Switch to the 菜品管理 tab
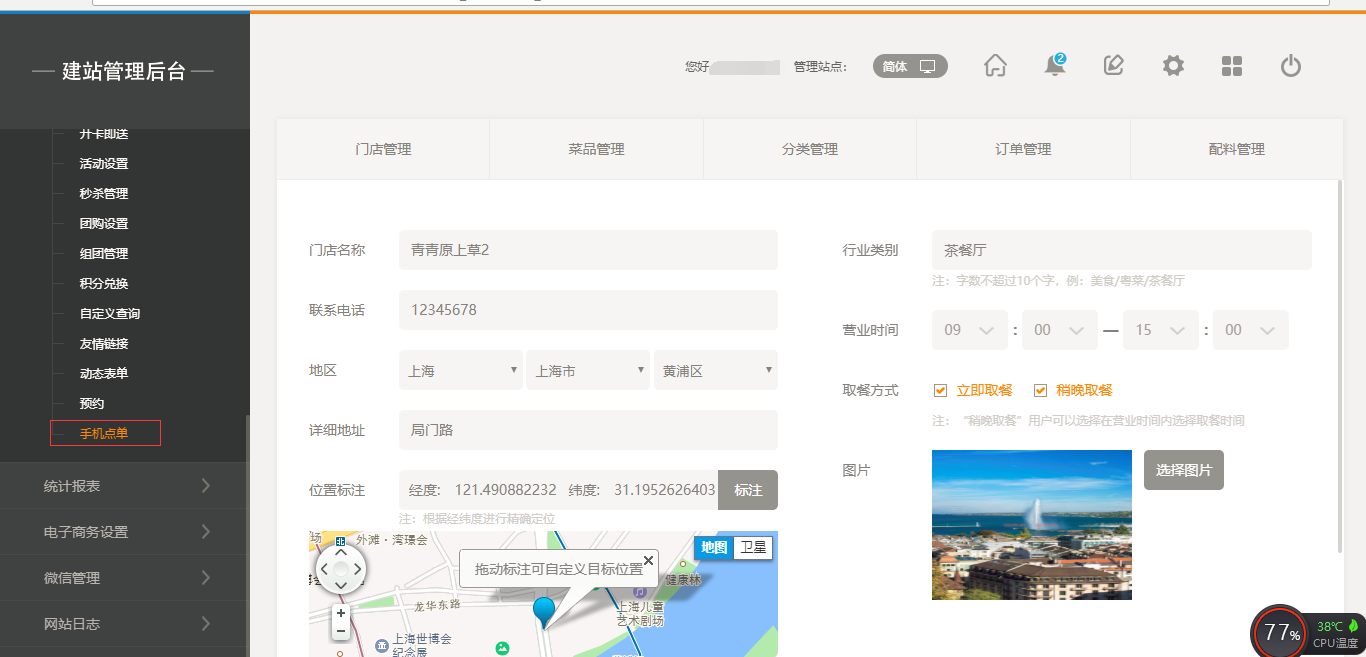This screenshot has height=657, width=1366. pyautogui.click(x=596, y=149)
